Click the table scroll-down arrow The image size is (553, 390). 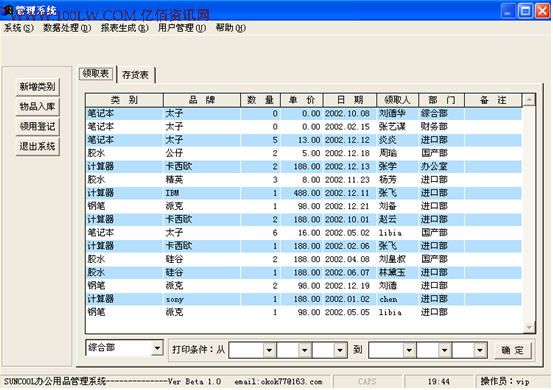tap(529, 328)
